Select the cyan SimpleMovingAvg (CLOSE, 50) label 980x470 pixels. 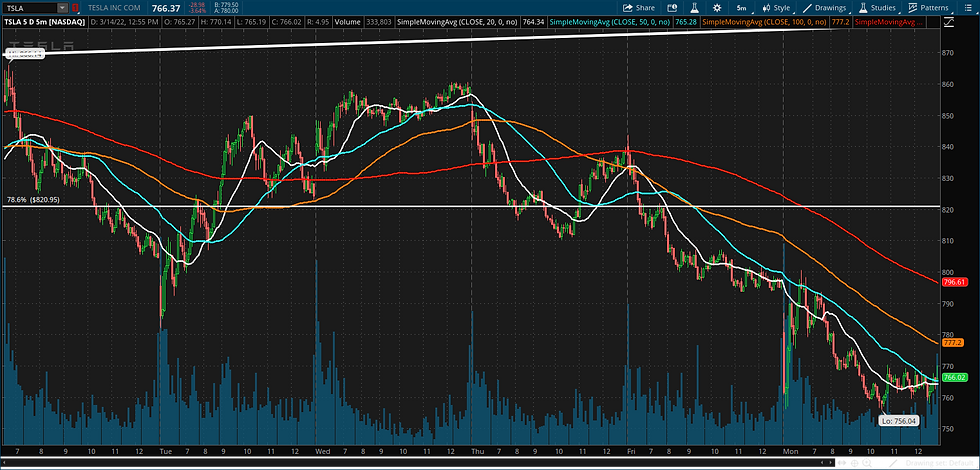(x=611, y=22)
